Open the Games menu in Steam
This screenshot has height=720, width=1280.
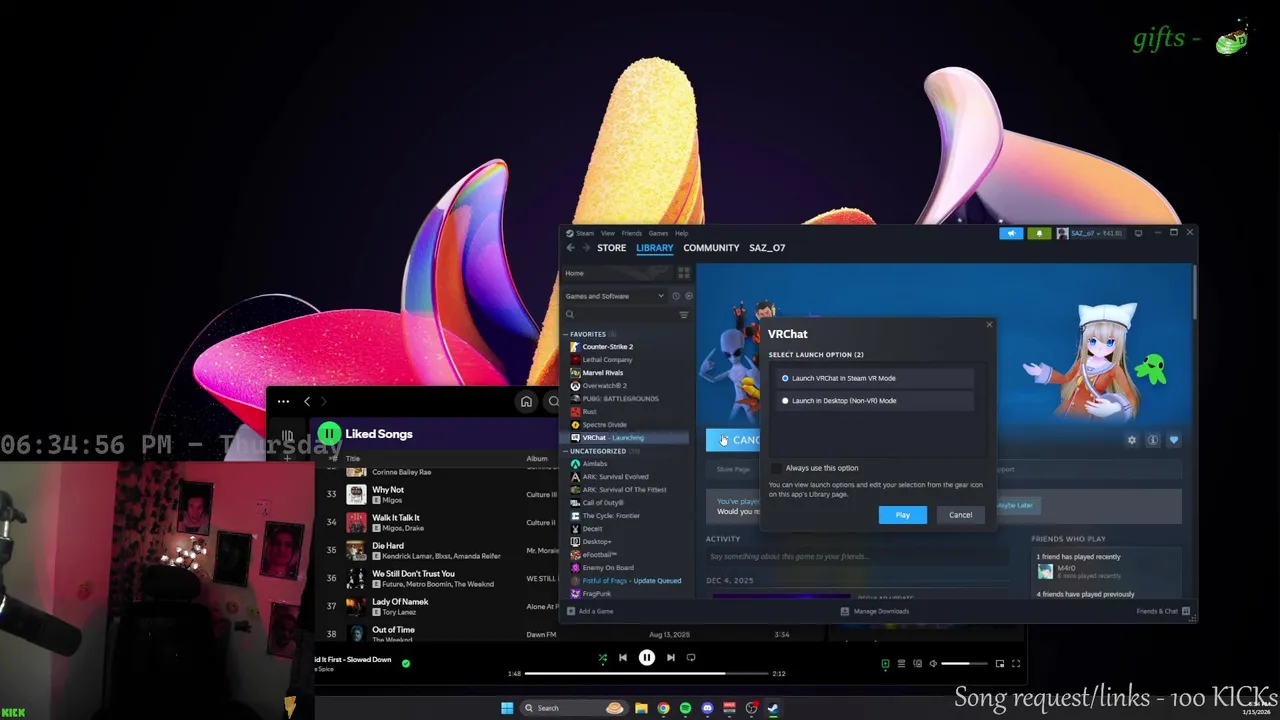pos(658,233)
